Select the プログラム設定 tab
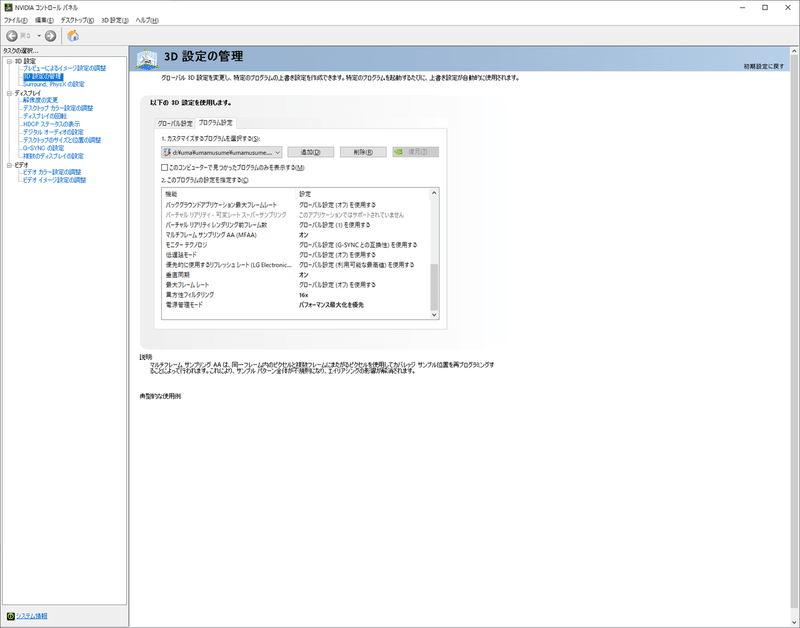 pos(215,122)
